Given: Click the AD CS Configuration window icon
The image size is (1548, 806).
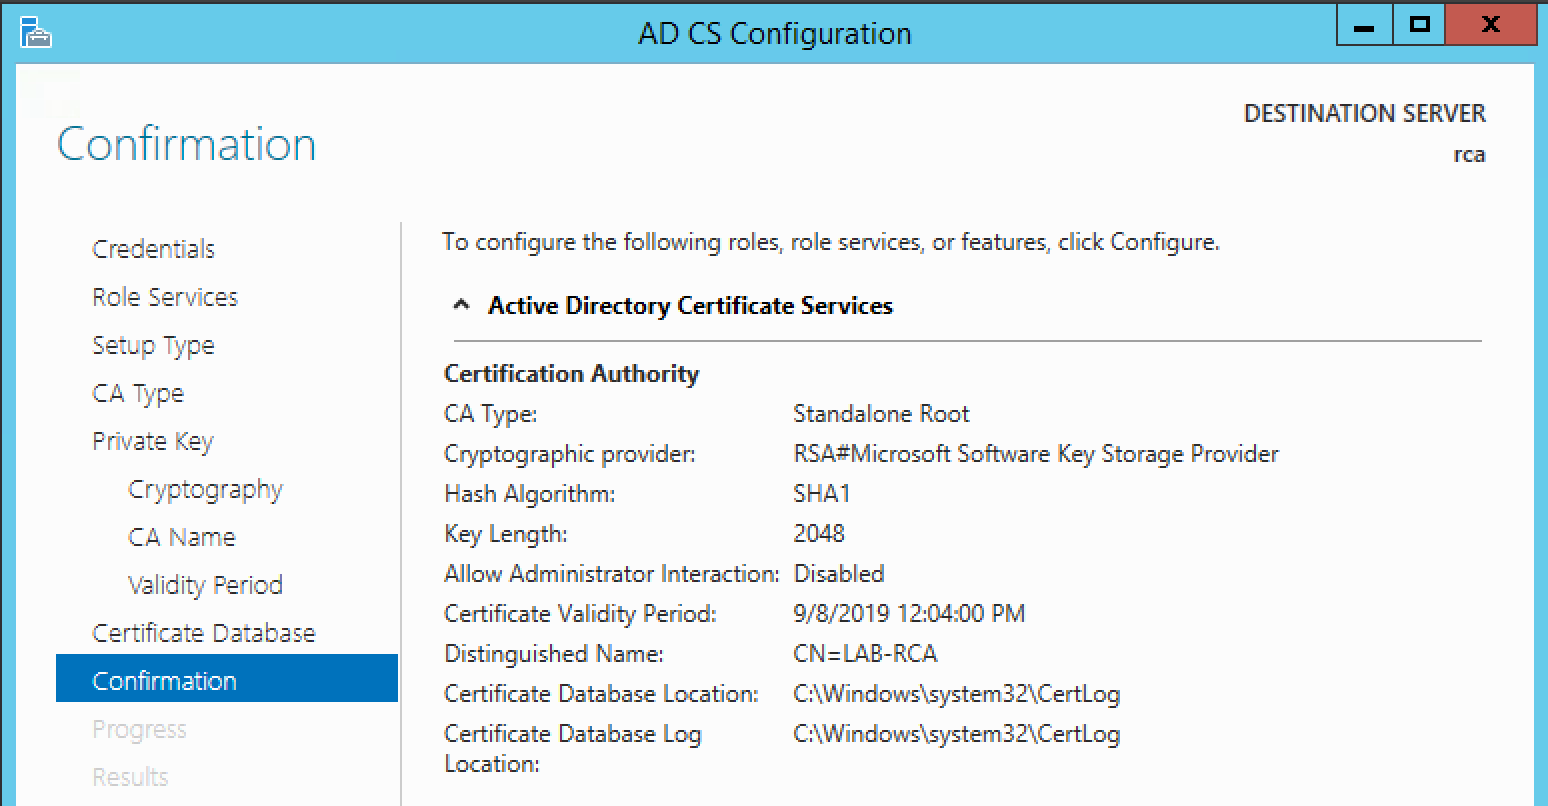Looking at the screenshot, I should click(x=36, y=33).
